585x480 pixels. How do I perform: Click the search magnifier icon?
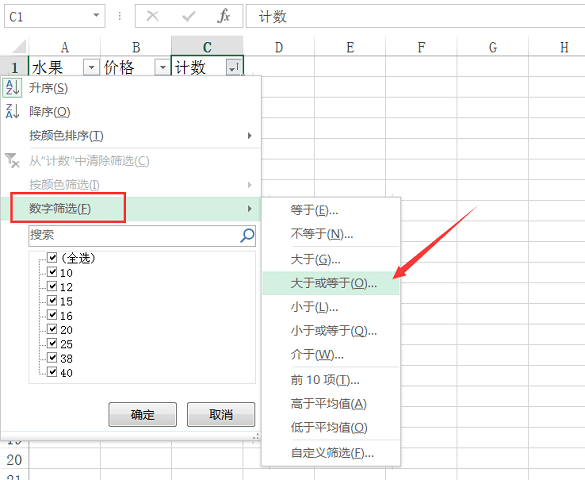(x=247, y=235)
